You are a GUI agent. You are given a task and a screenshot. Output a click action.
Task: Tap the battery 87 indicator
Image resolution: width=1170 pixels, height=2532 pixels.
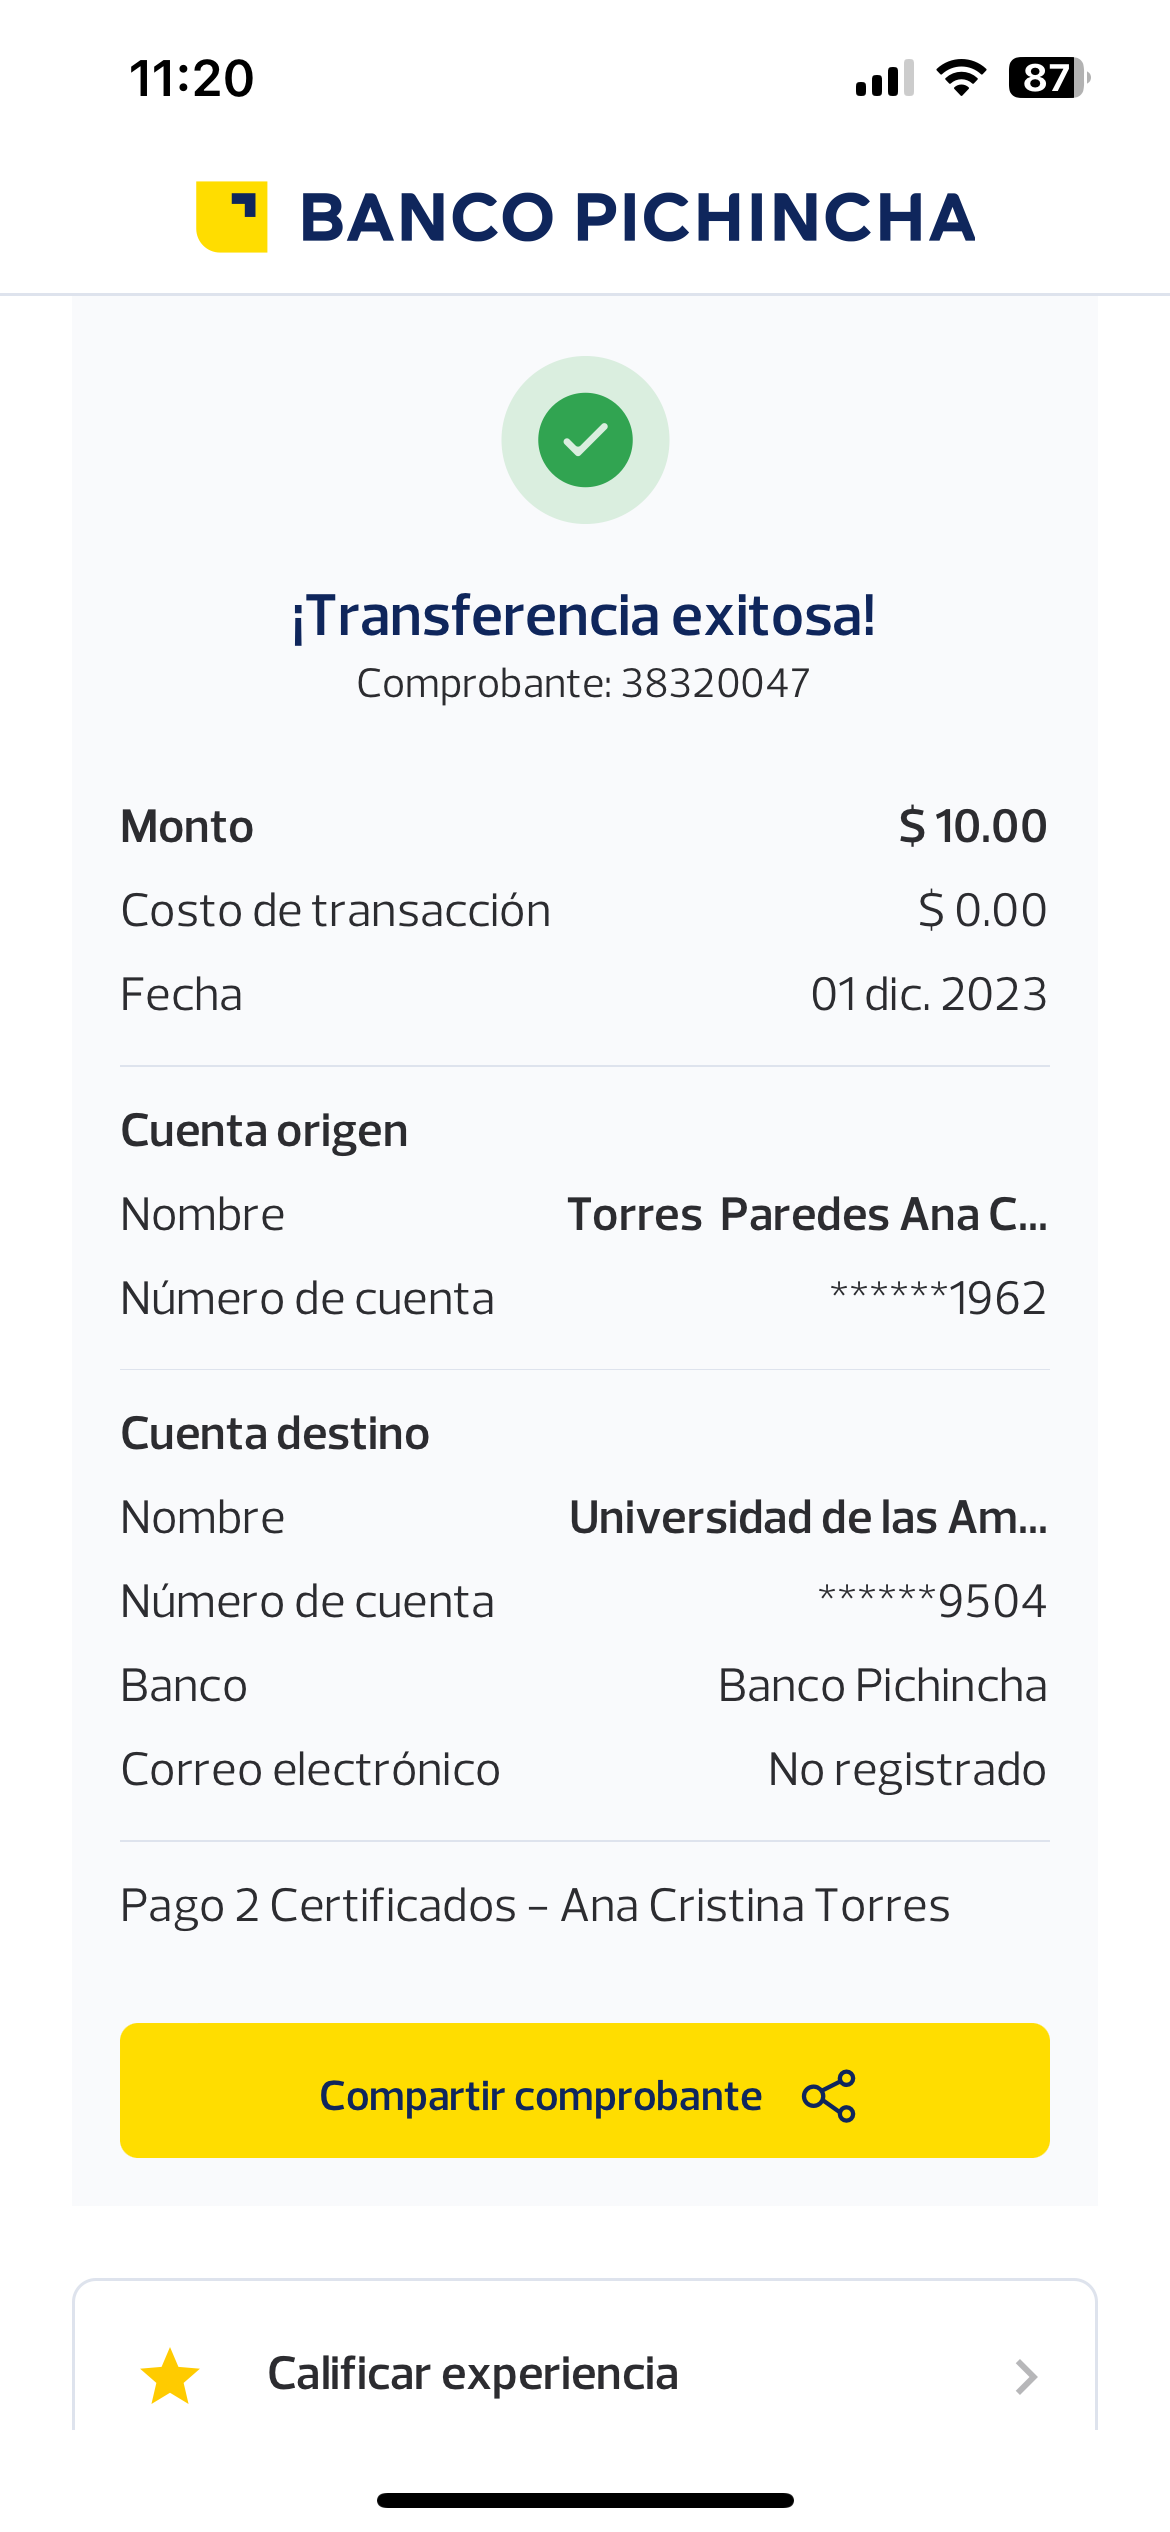click(1048, 78)
